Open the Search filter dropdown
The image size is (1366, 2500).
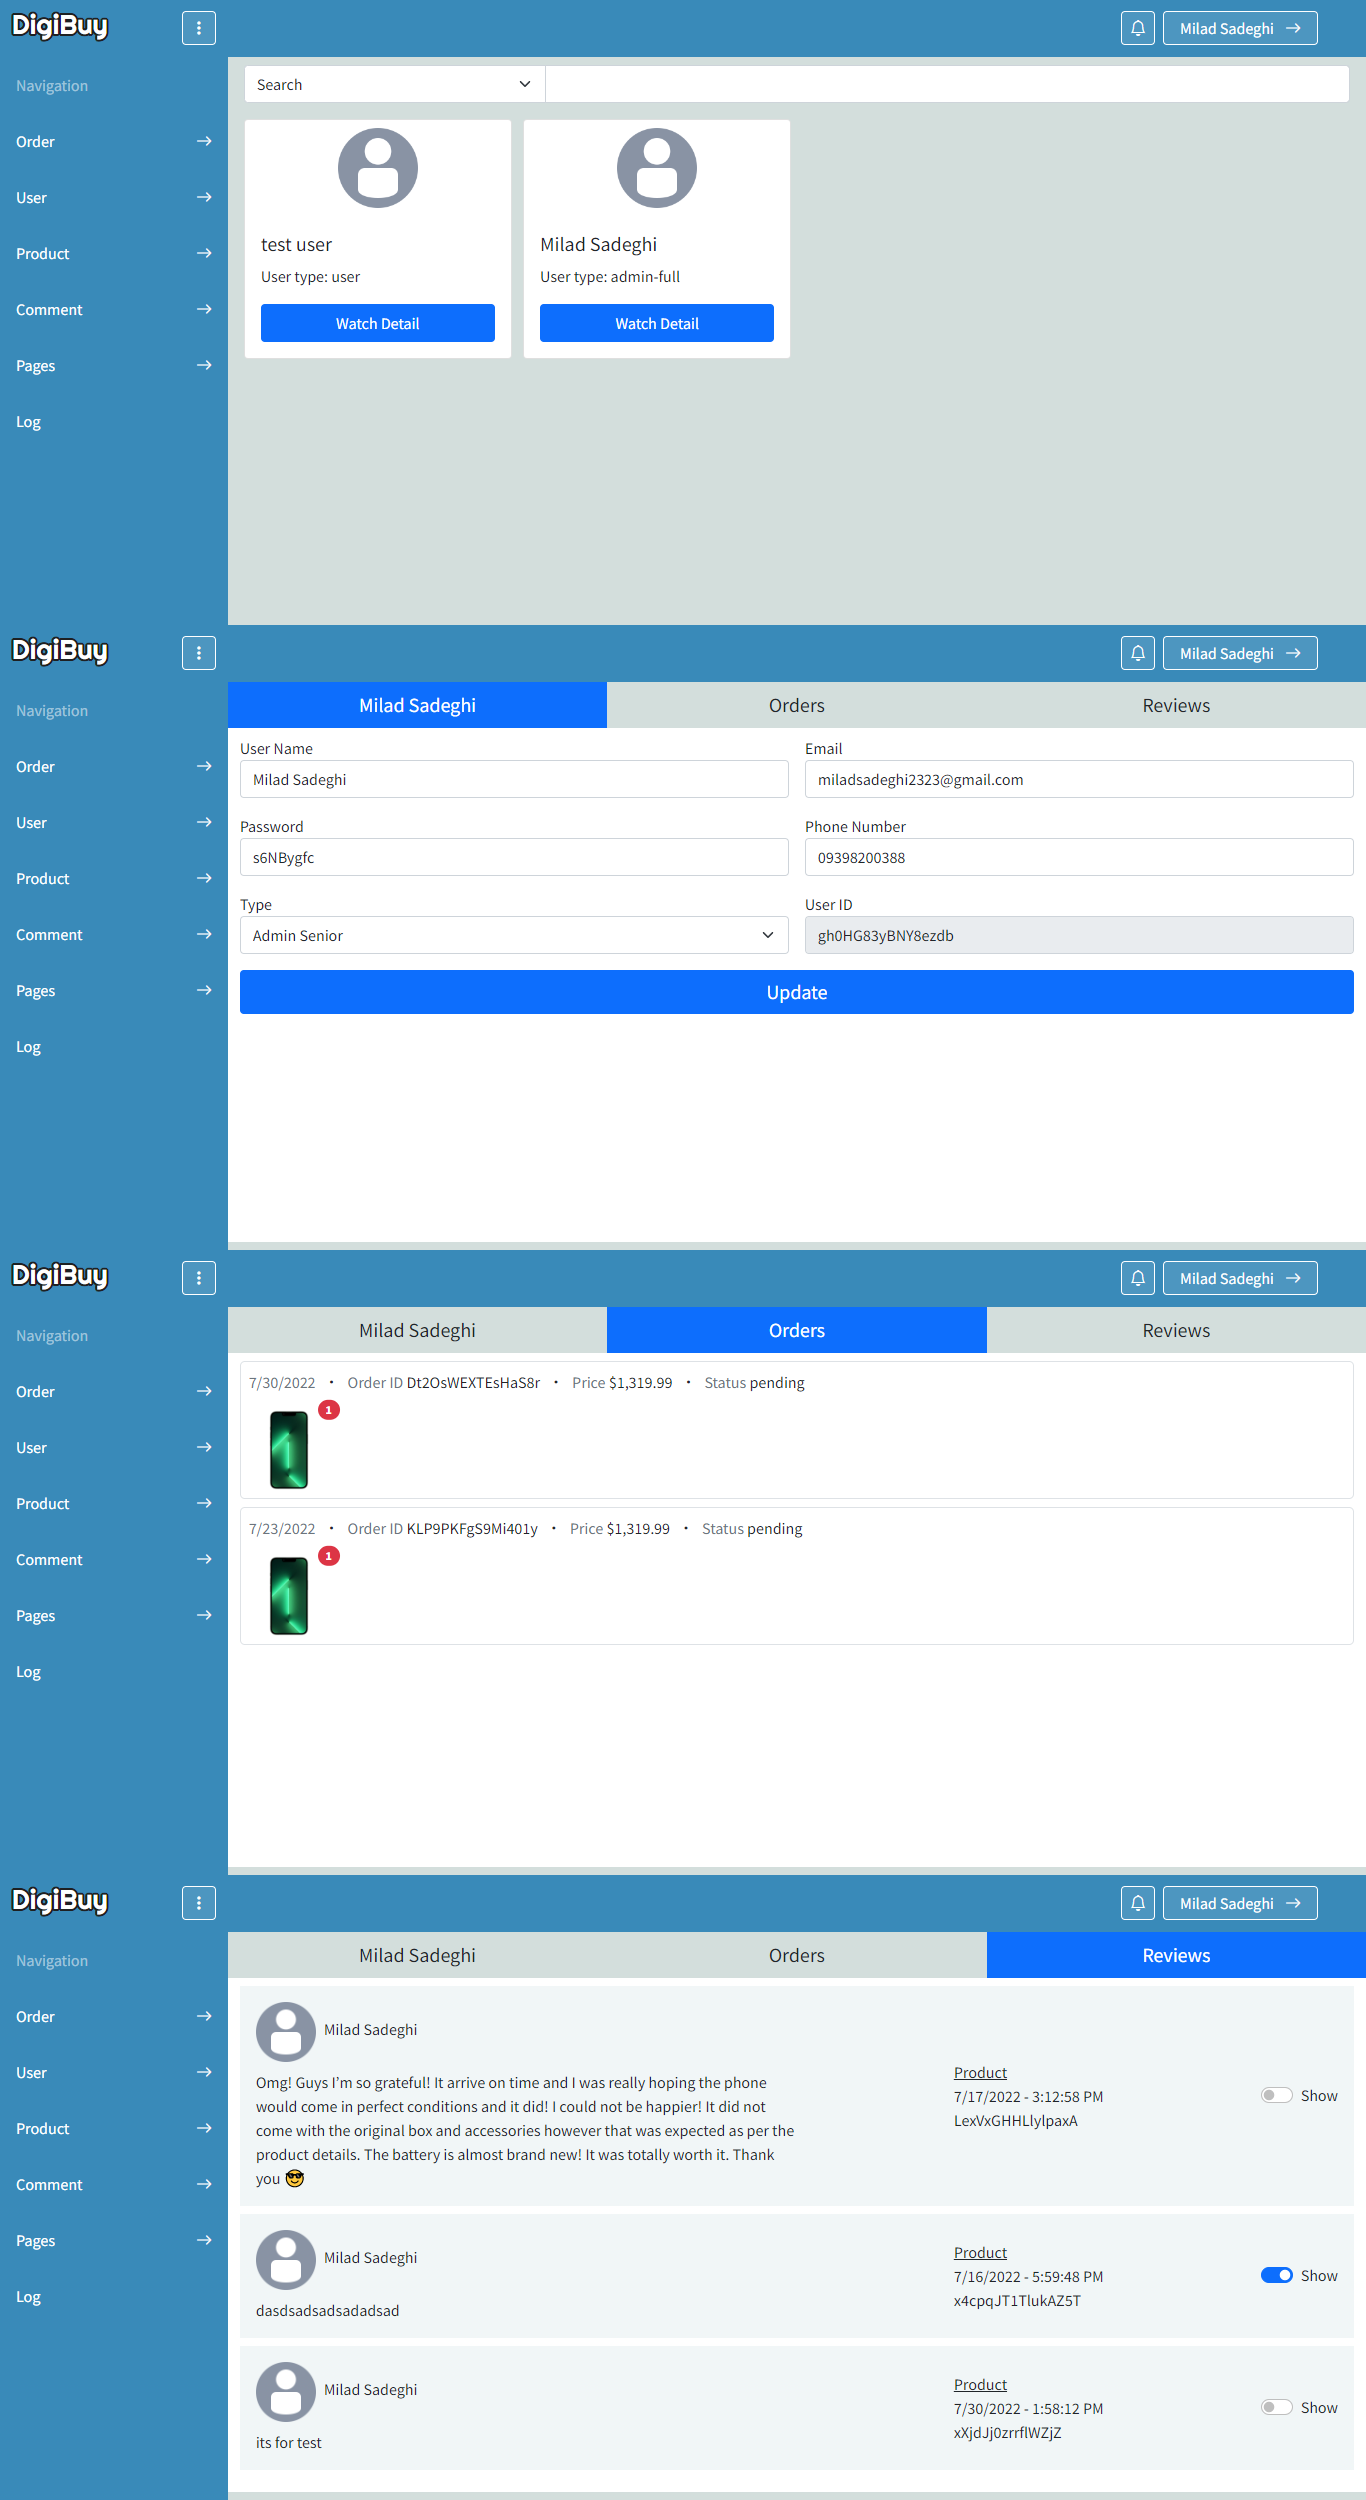pos(395,84)
